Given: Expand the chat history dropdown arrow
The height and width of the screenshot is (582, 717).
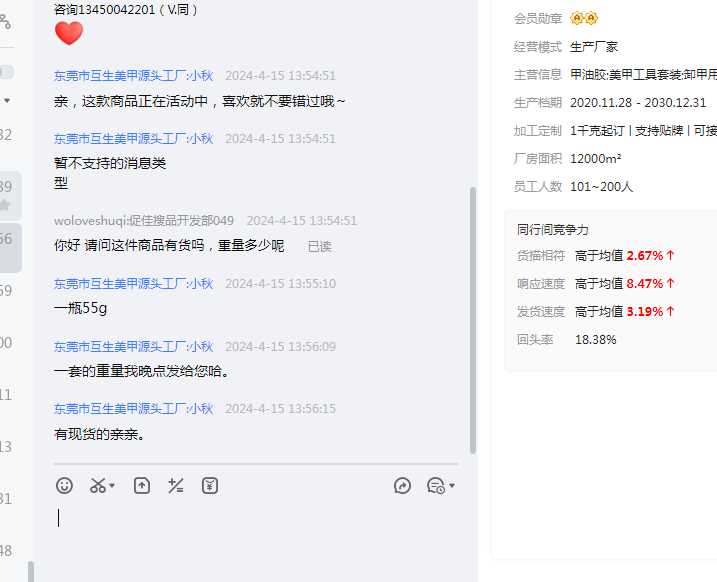Looking at the screenshot, I should tap(452, 486).
